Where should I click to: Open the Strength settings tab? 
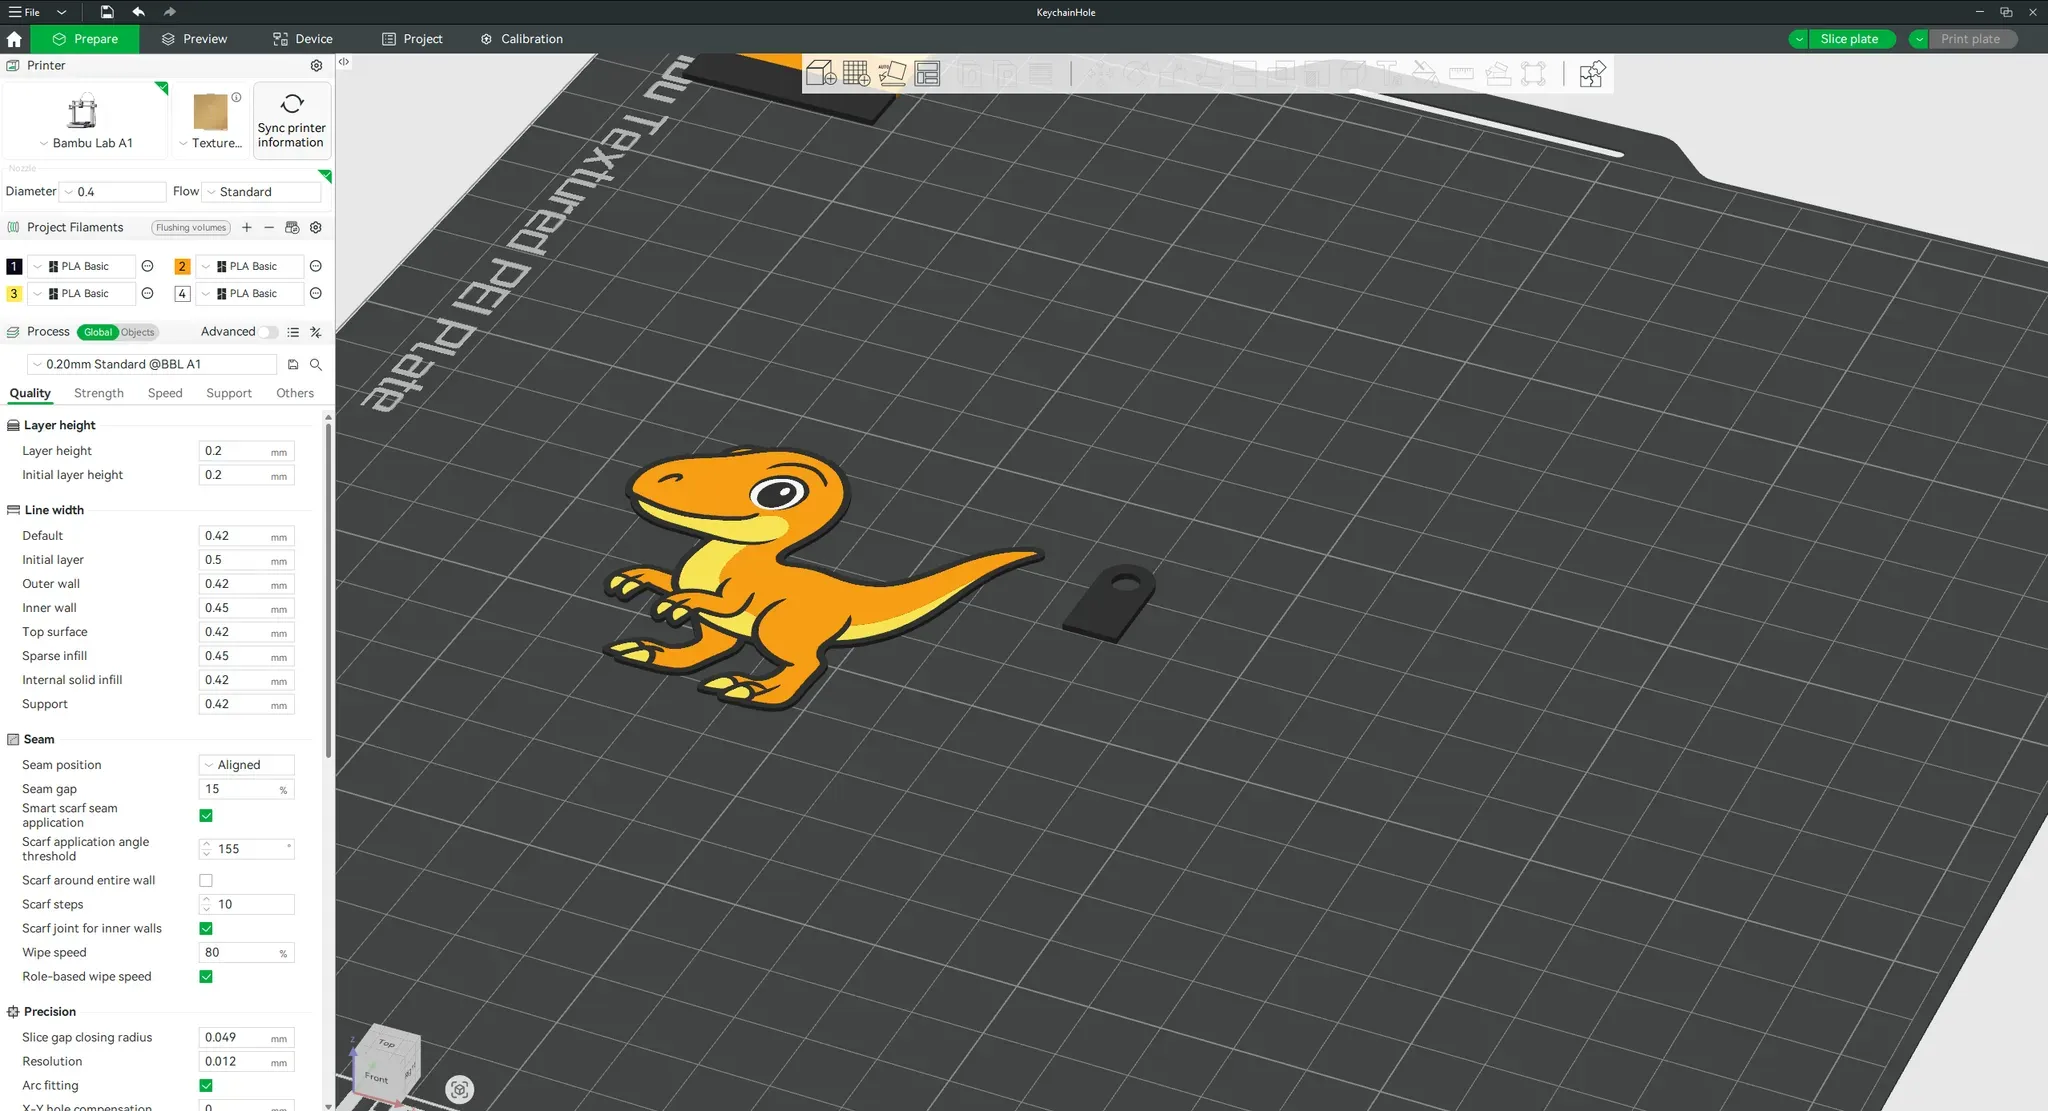(x=98, y=392)
